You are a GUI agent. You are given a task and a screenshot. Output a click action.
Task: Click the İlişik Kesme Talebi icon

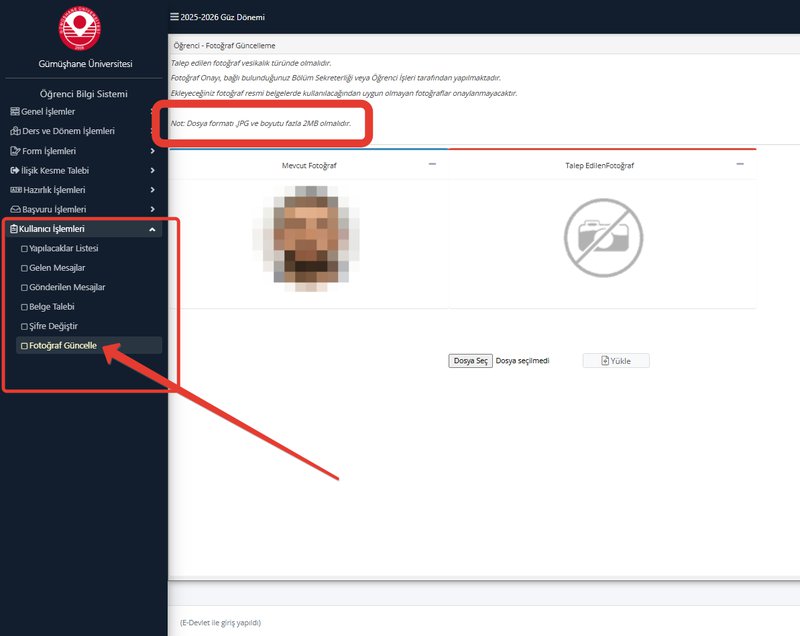(x=14, y=170)
